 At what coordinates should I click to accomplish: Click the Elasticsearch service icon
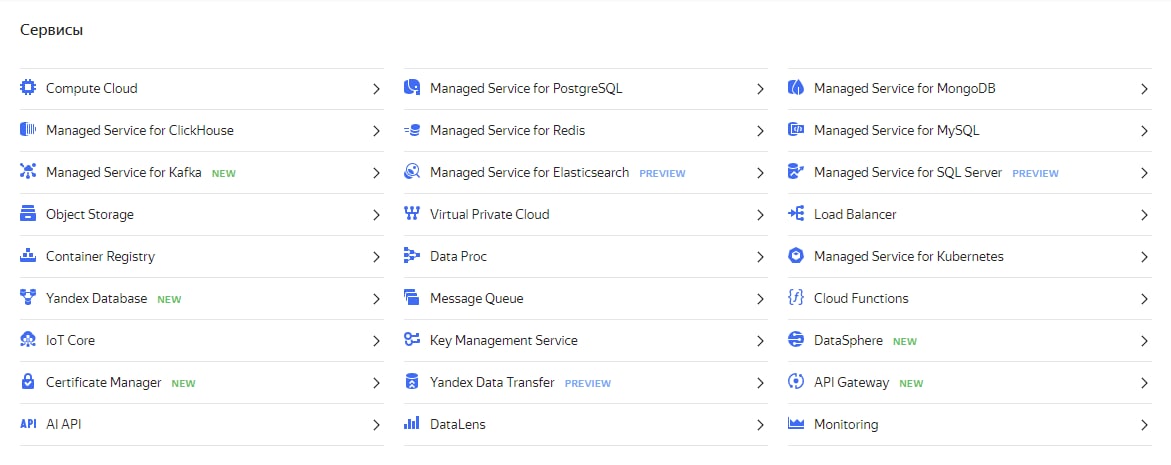411,172
